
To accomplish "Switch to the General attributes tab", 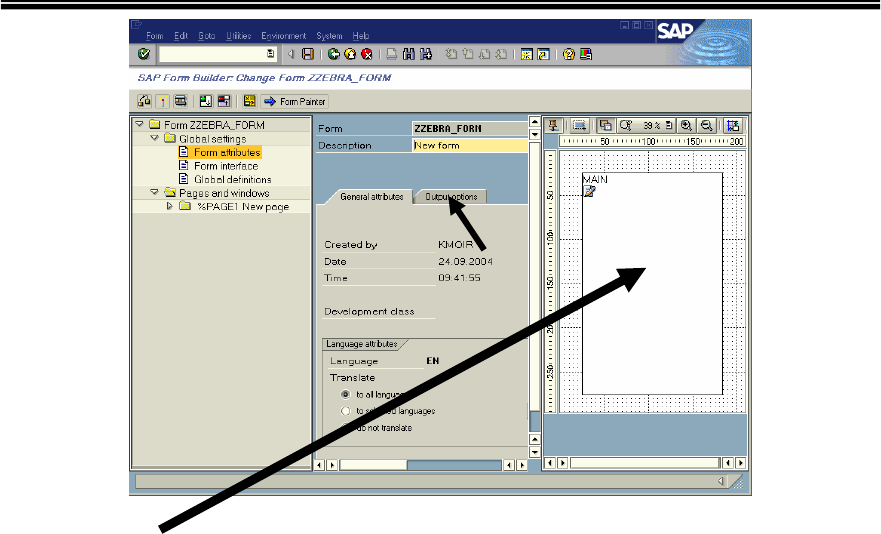I will click(370, 197).
